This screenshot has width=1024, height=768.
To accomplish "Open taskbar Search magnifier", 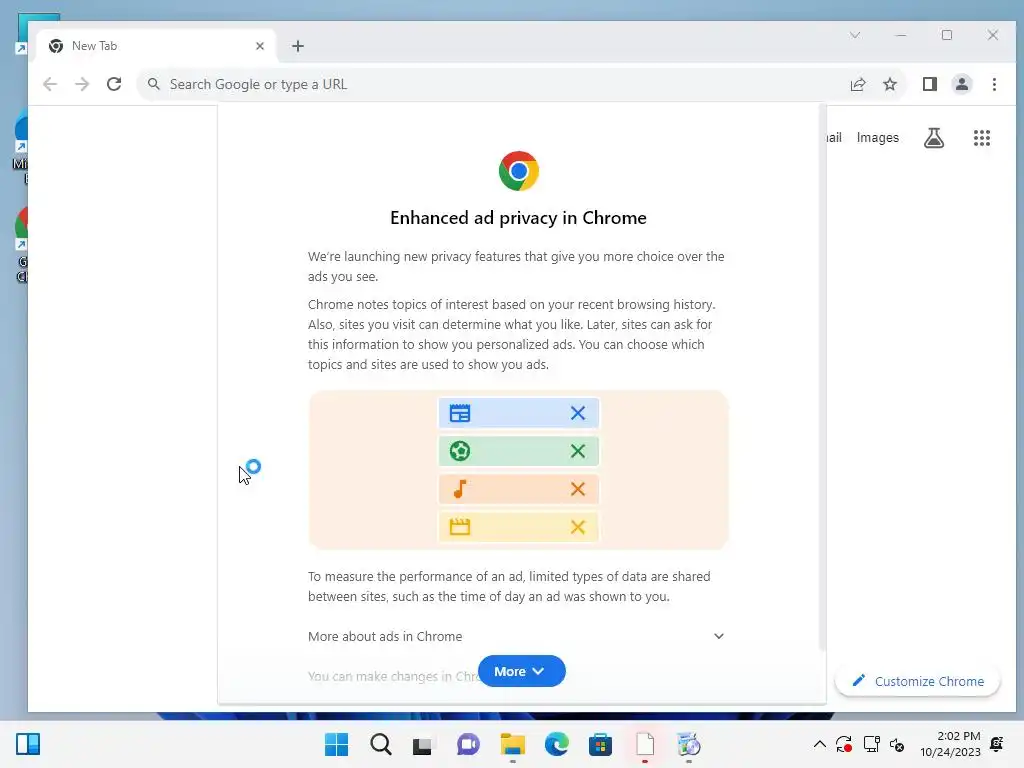I will pyautogui.click(x=381, y=744).
